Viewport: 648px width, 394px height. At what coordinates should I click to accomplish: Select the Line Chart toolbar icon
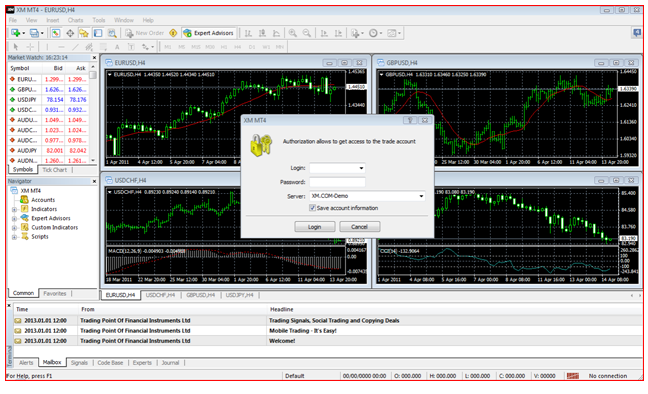pos(276,33)
